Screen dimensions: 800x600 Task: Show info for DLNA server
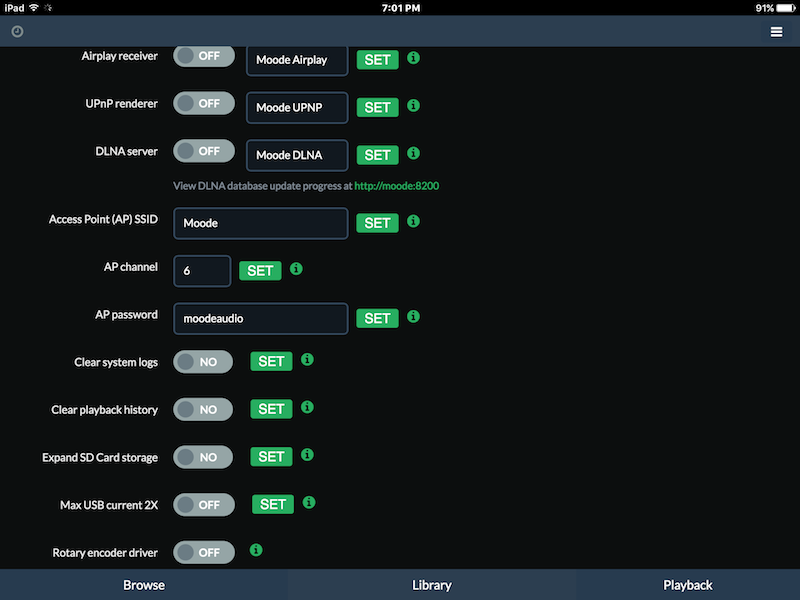(413, 153)
